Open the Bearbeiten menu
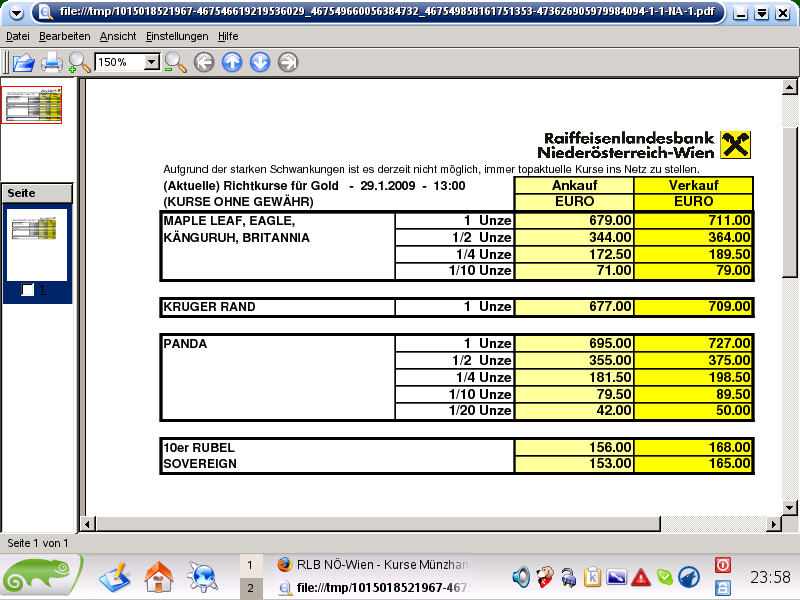Screen dimensions: 800x600 coord(65,36)
